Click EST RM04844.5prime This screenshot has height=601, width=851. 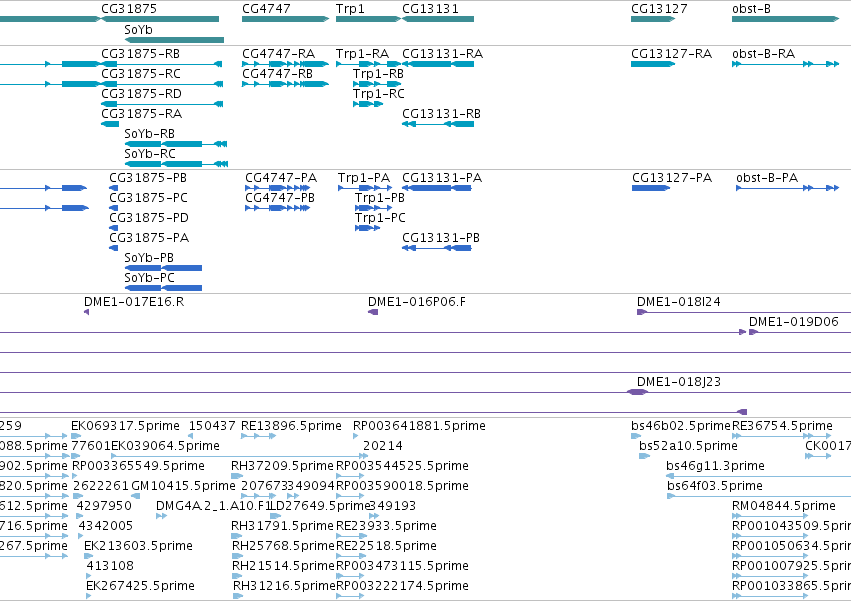[x=770, y=516]
